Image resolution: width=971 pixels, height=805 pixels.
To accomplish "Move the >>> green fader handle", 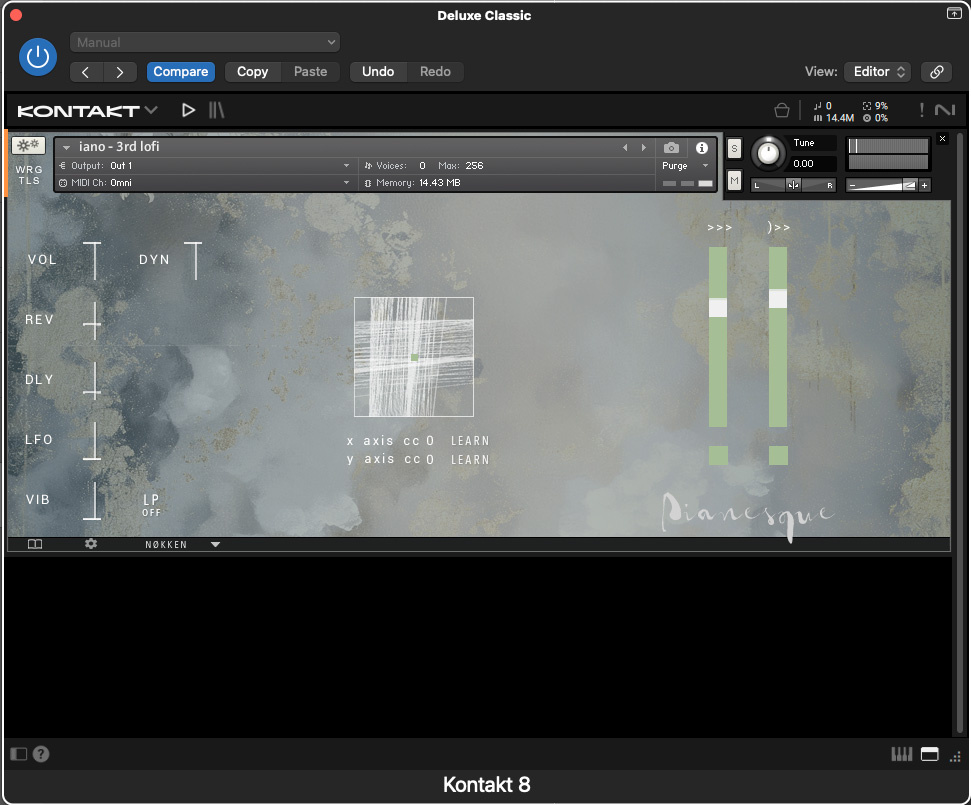I will pyautogui.click(x=718, y=308).
